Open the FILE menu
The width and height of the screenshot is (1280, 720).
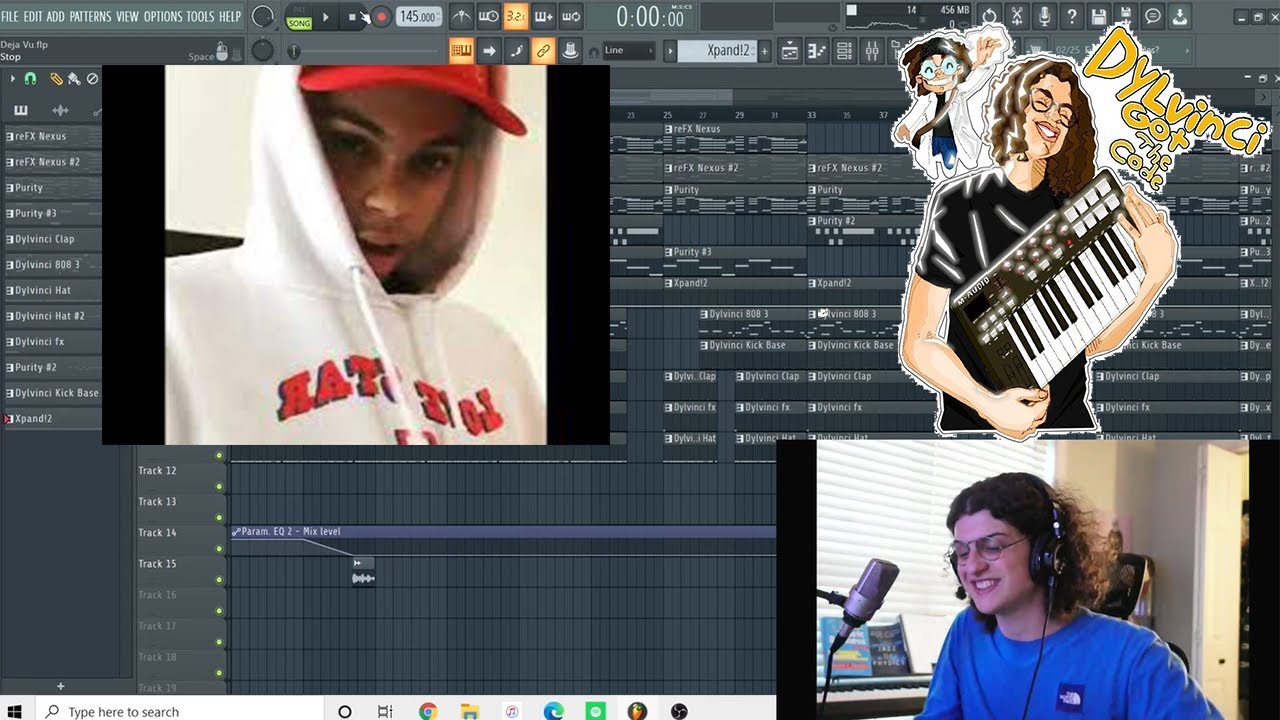click(x=10, y=17)
